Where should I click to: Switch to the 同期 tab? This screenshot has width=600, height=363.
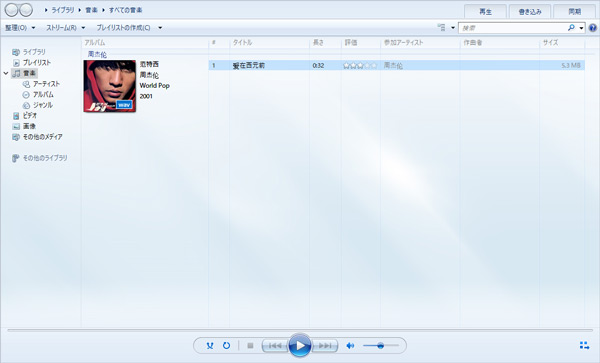(574, 11)
